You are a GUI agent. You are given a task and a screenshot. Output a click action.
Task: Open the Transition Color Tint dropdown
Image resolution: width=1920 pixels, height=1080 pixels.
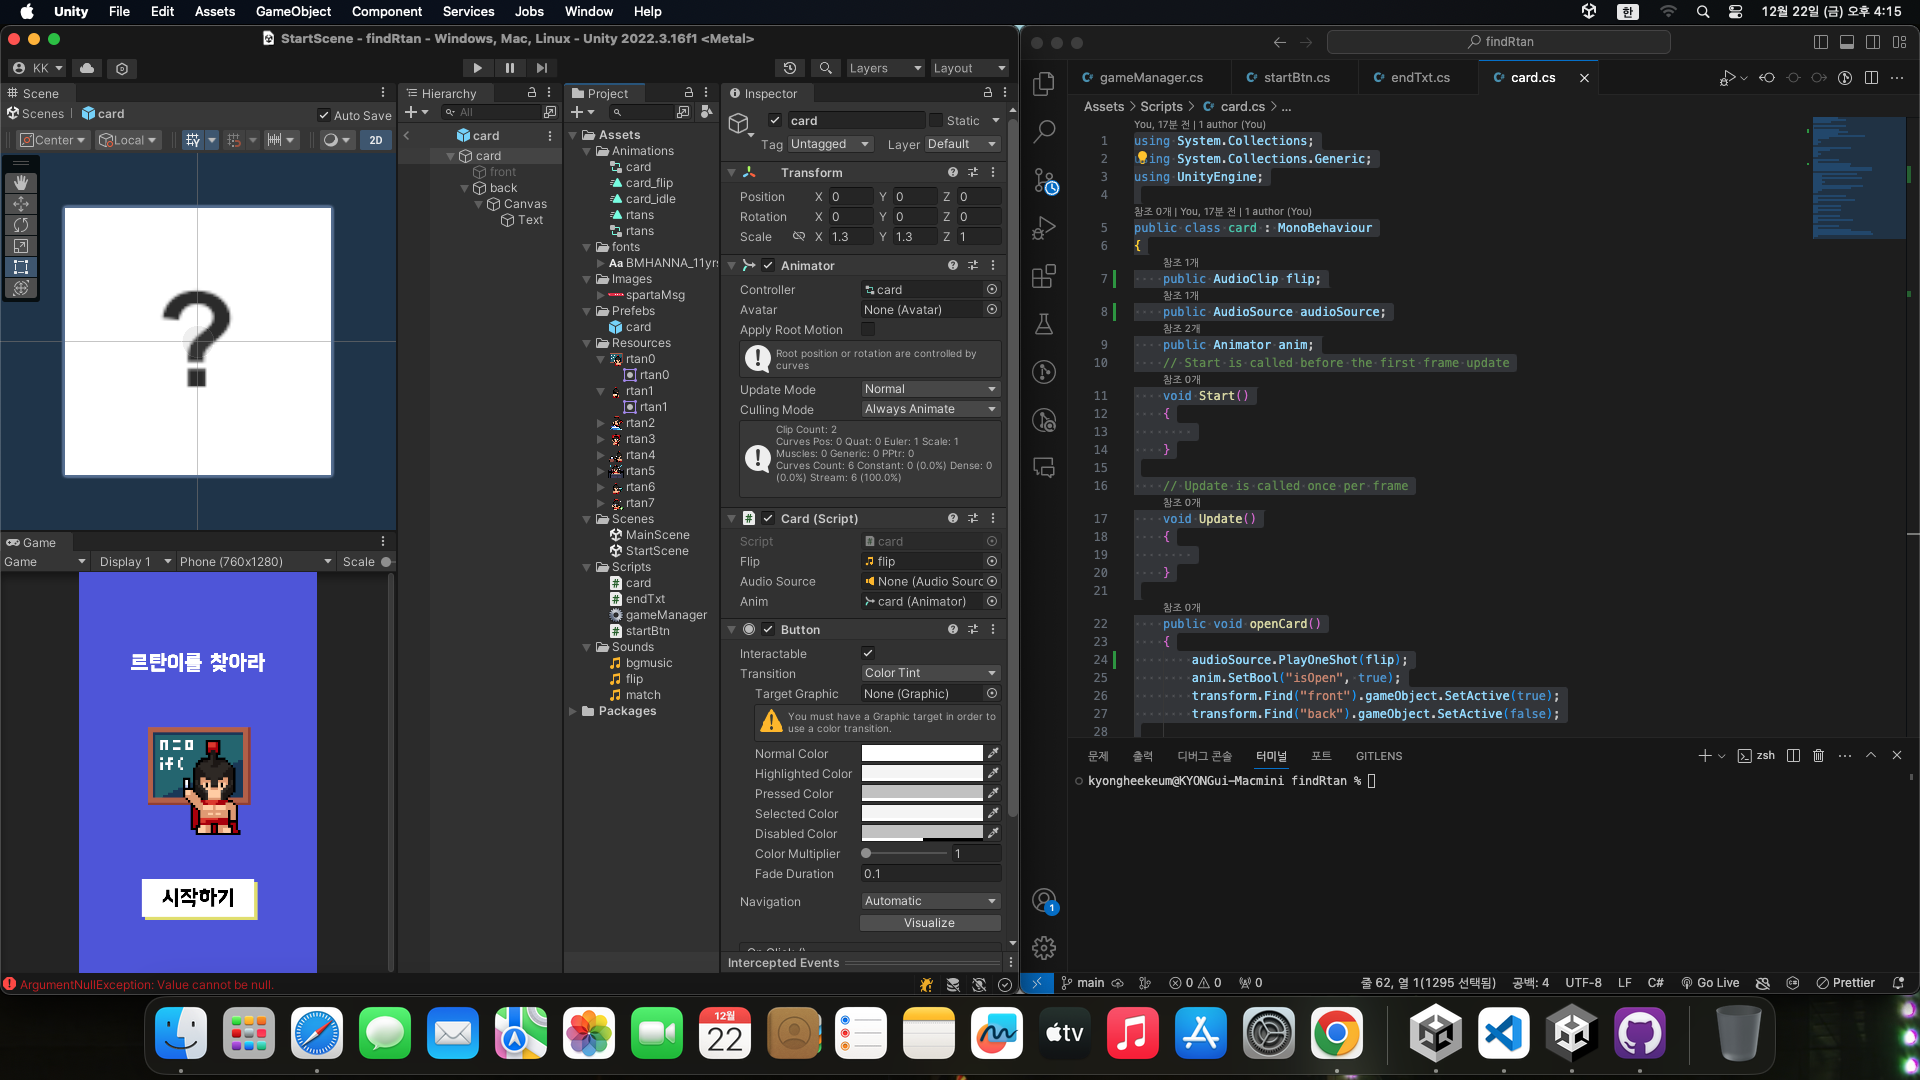point(930,673)
